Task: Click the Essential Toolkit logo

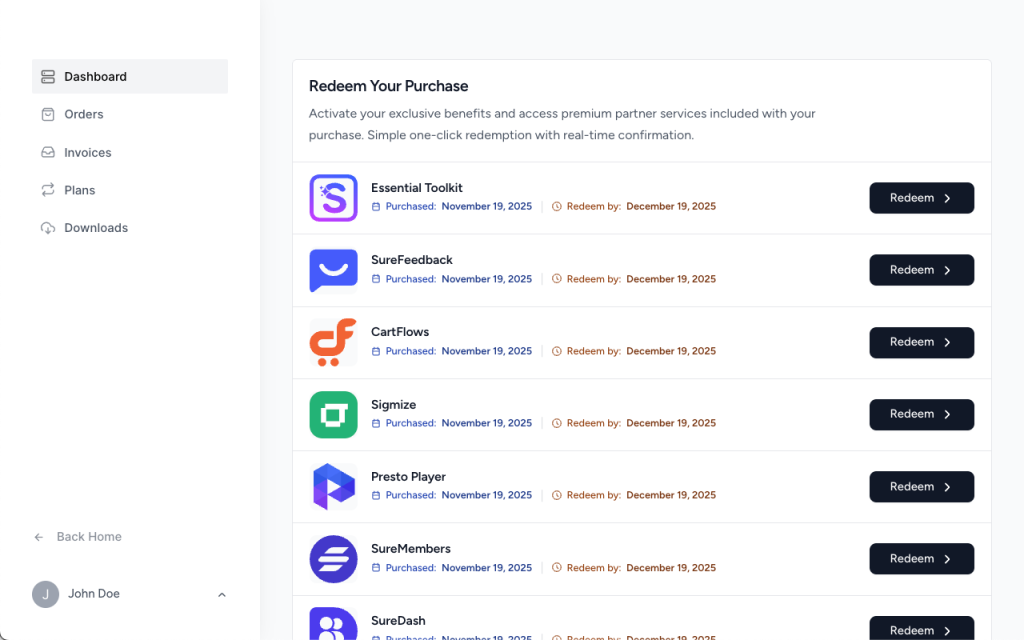Action: [x=333, y=198]
